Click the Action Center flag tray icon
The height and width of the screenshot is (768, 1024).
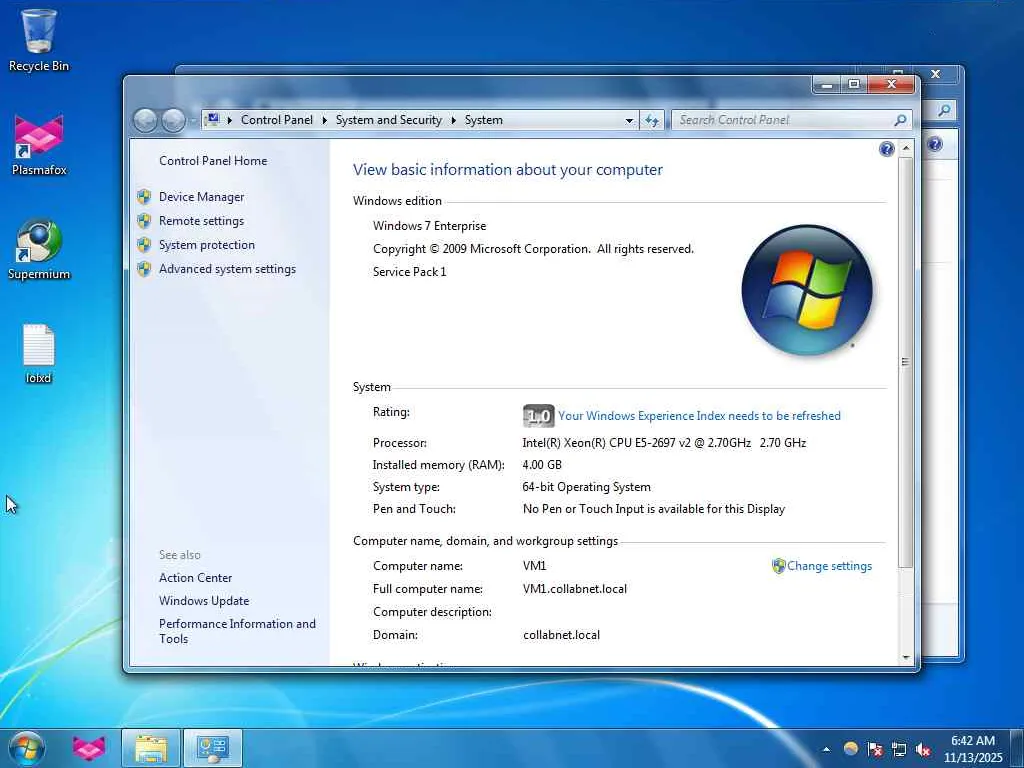tap(875, 749)
